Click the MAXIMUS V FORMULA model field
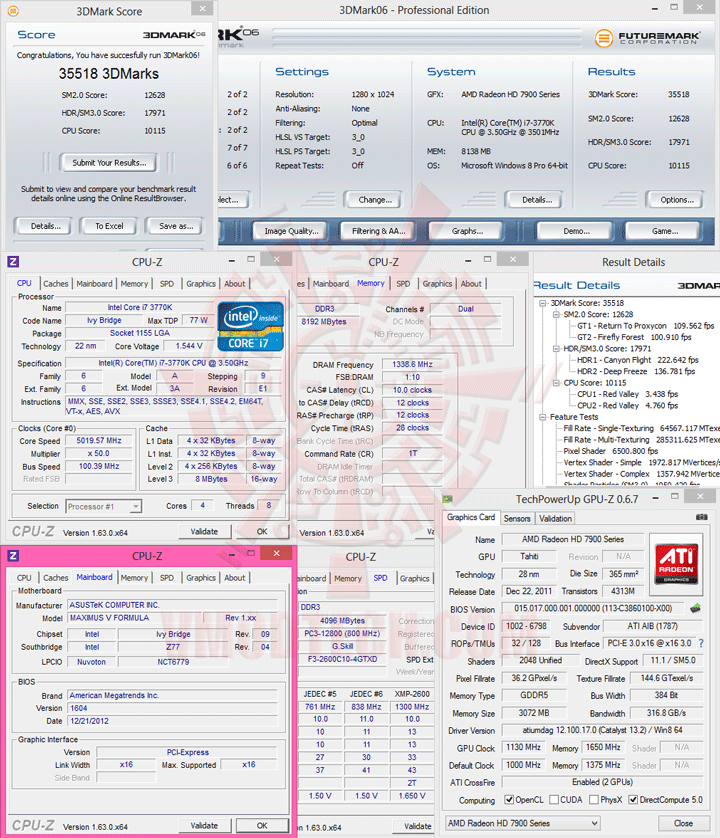 tap(135, 618)
